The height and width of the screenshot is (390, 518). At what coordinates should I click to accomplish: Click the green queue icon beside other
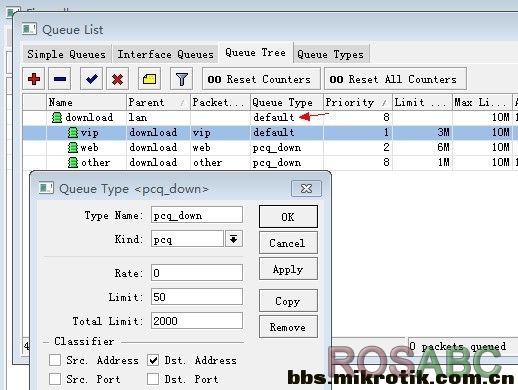pos(73,162)
